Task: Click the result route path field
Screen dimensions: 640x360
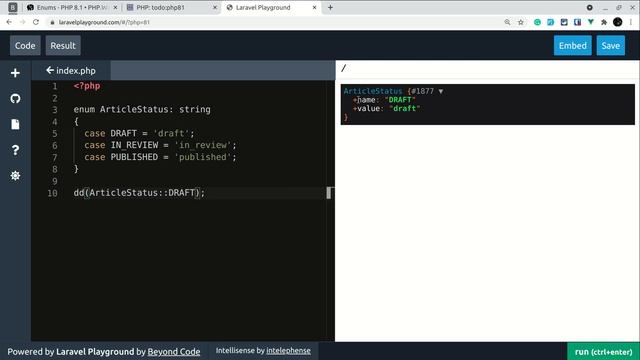Action: tap(487, 69)
